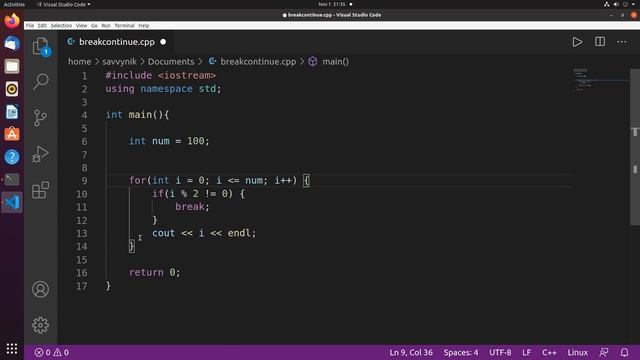
Task: Place cursor on 'int num = 100;' line
Action: pyautogui.click(x=169, y=141)
